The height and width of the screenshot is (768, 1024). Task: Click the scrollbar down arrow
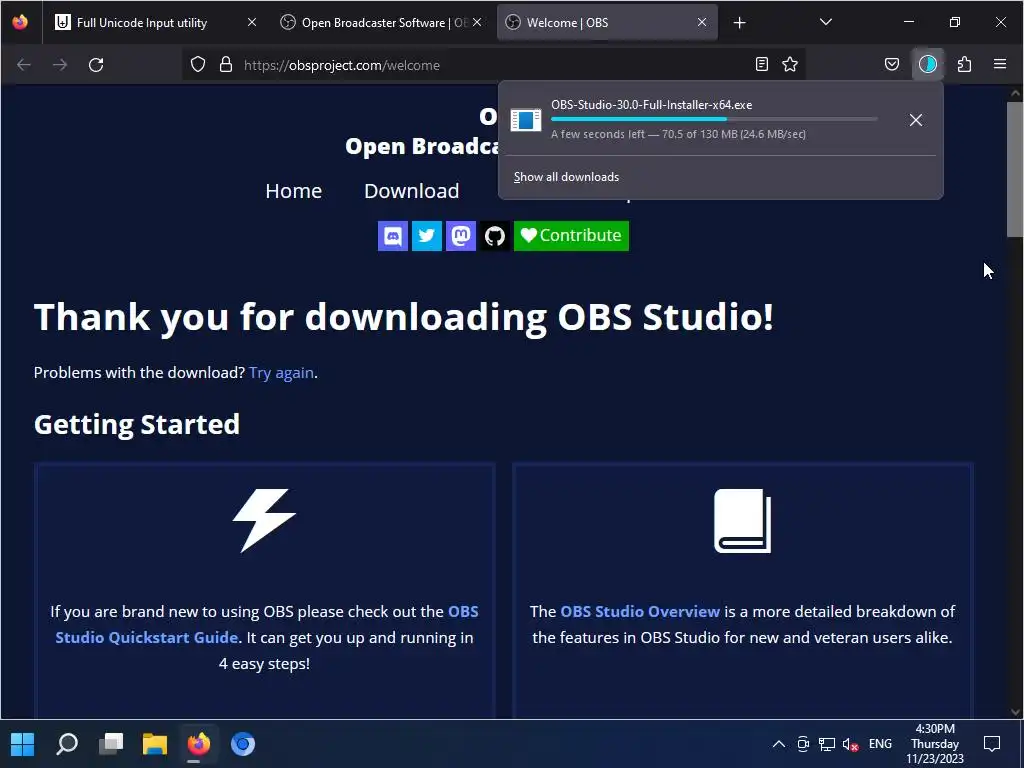point(1015,712)
